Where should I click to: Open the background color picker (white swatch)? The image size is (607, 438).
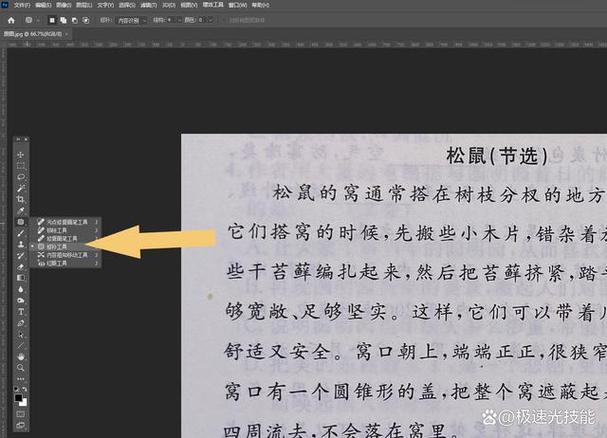point(24,403)
